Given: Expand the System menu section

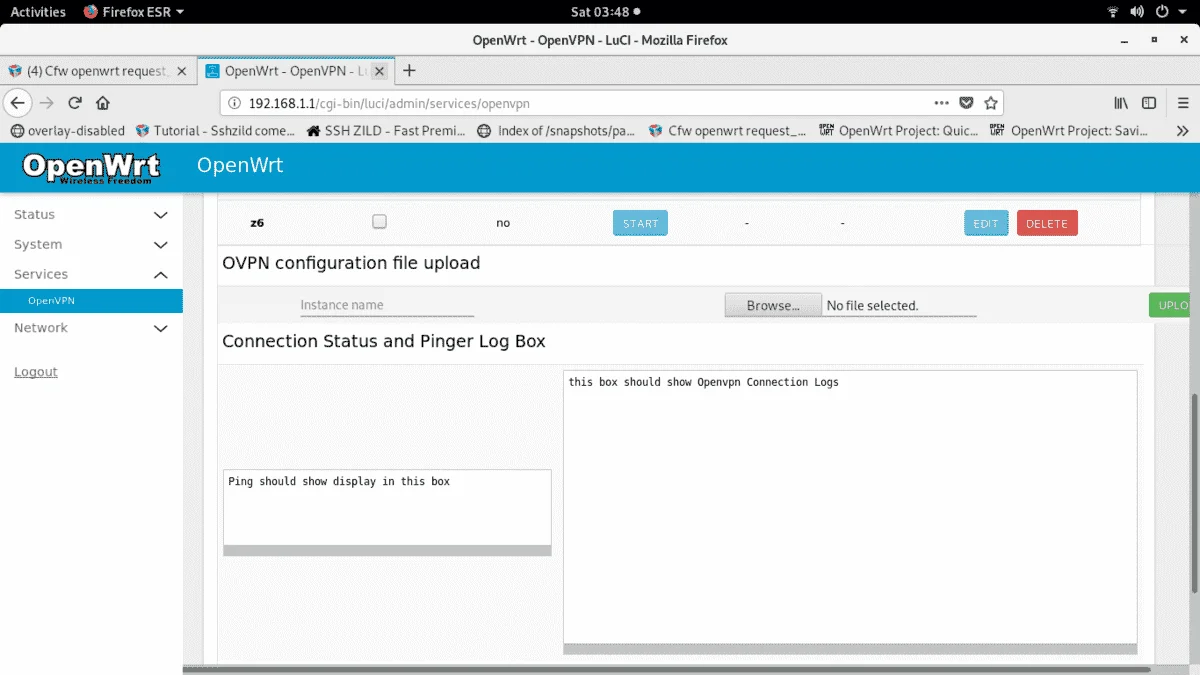Looking at the screenshot, I should tap(91, 245).
